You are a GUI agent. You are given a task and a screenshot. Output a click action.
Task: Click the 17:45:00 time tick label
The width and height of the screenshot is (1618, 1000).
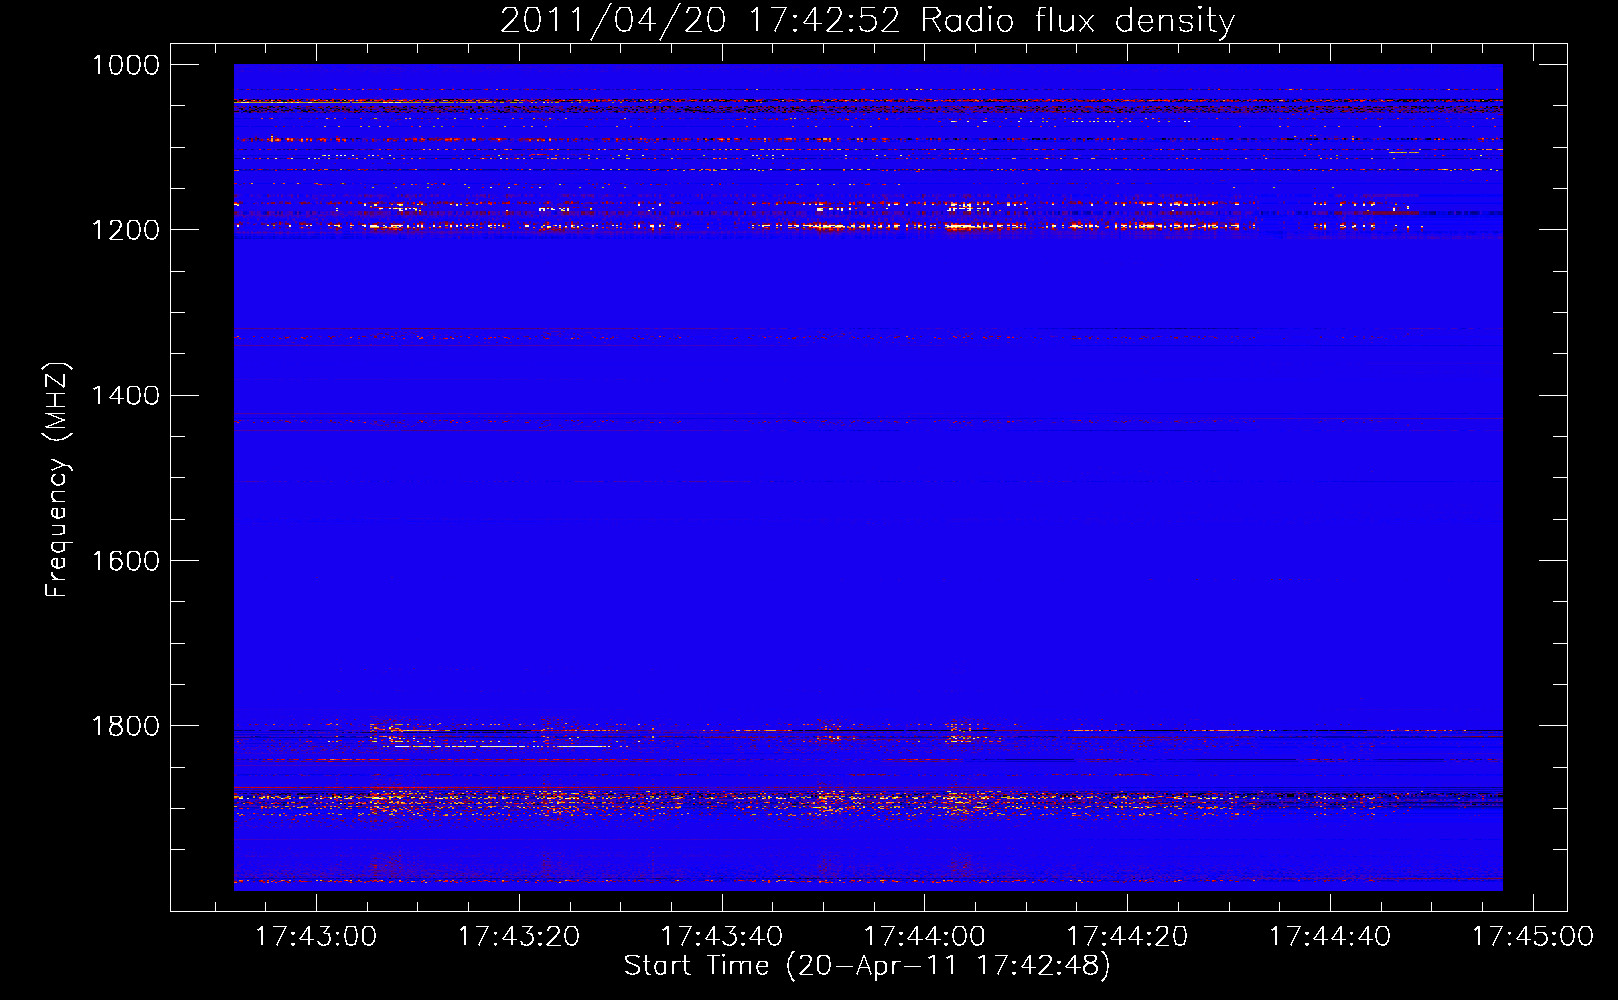1533,936
